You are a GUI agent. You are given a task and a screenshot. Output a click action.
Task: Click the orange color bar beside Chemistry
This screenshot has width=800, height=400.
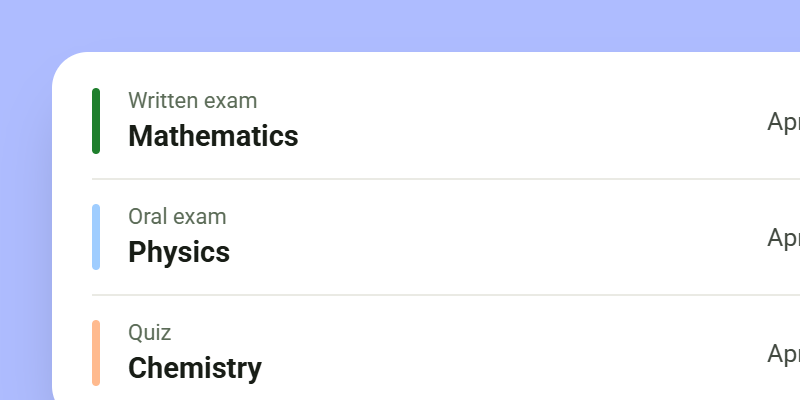96,353
